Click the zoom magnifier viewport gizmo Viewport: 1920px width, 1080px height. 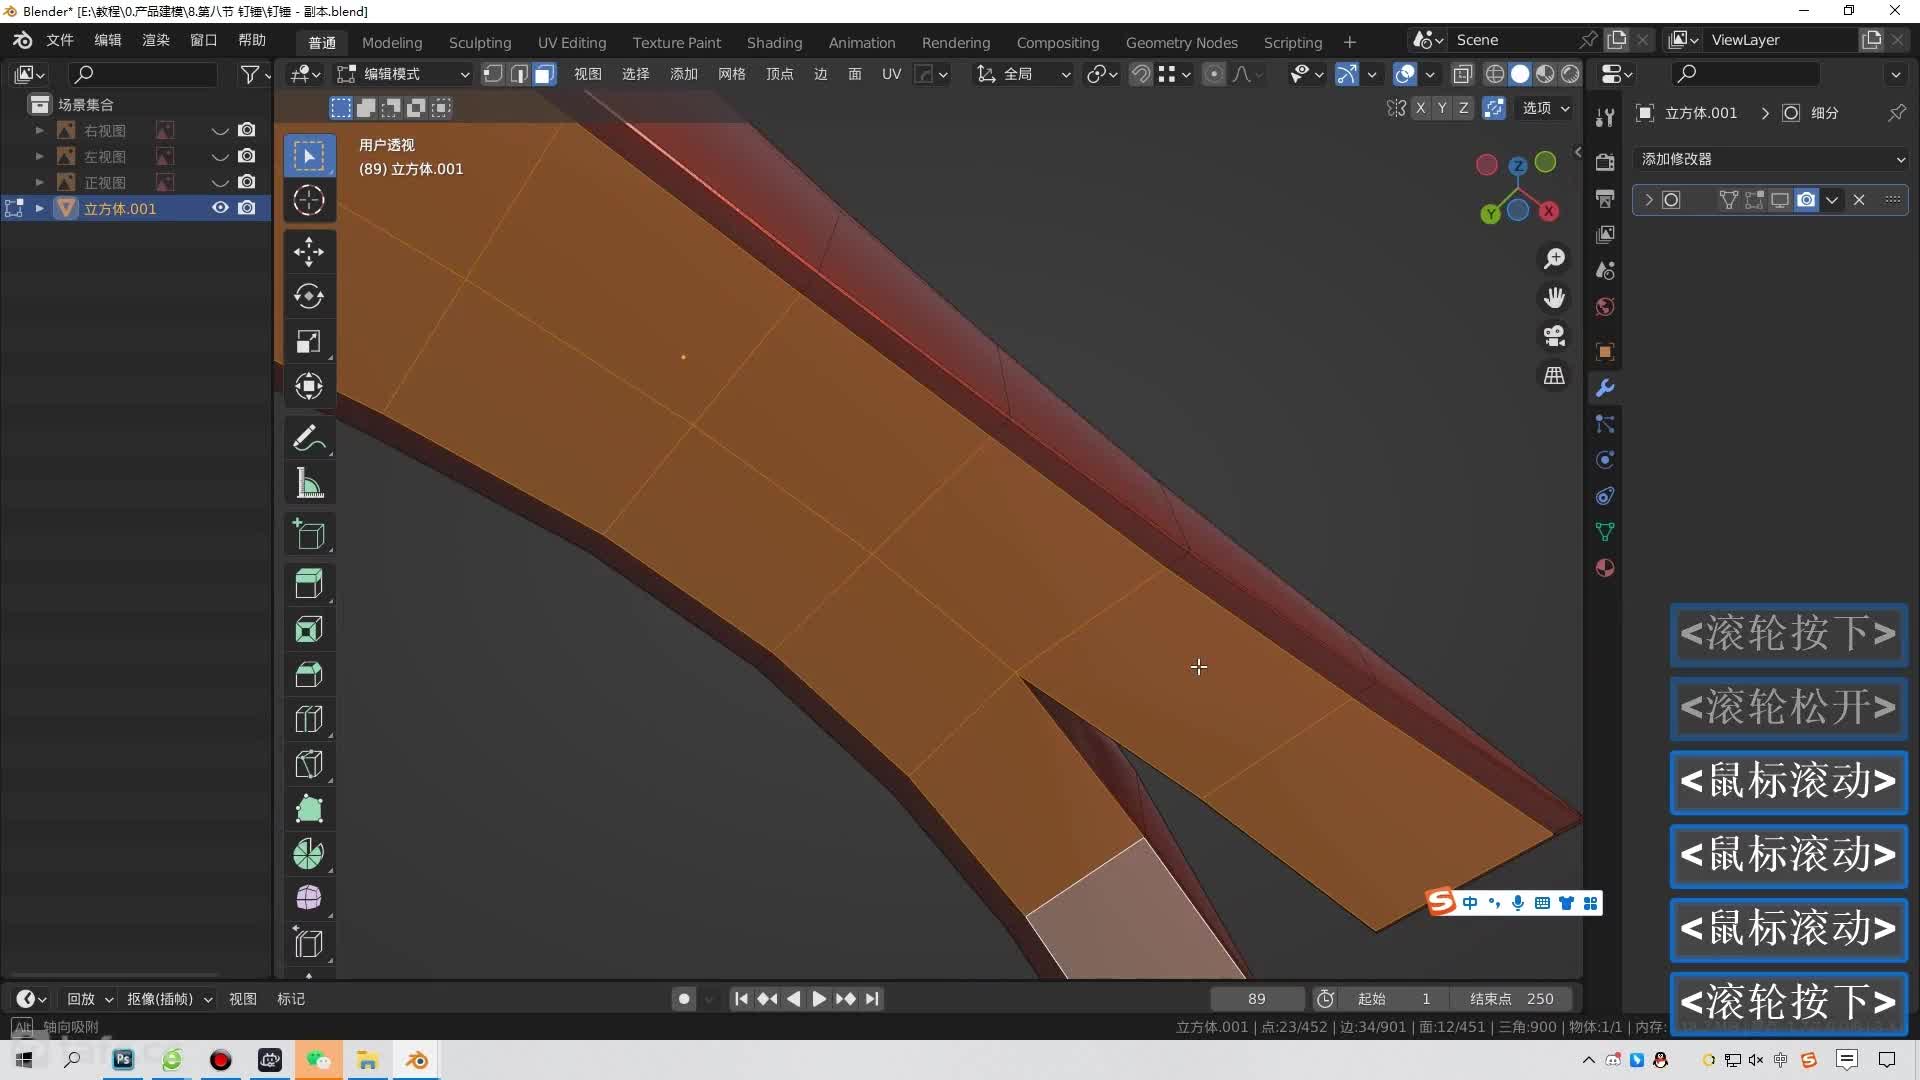pyautogui.click(x=1554, y=259)
